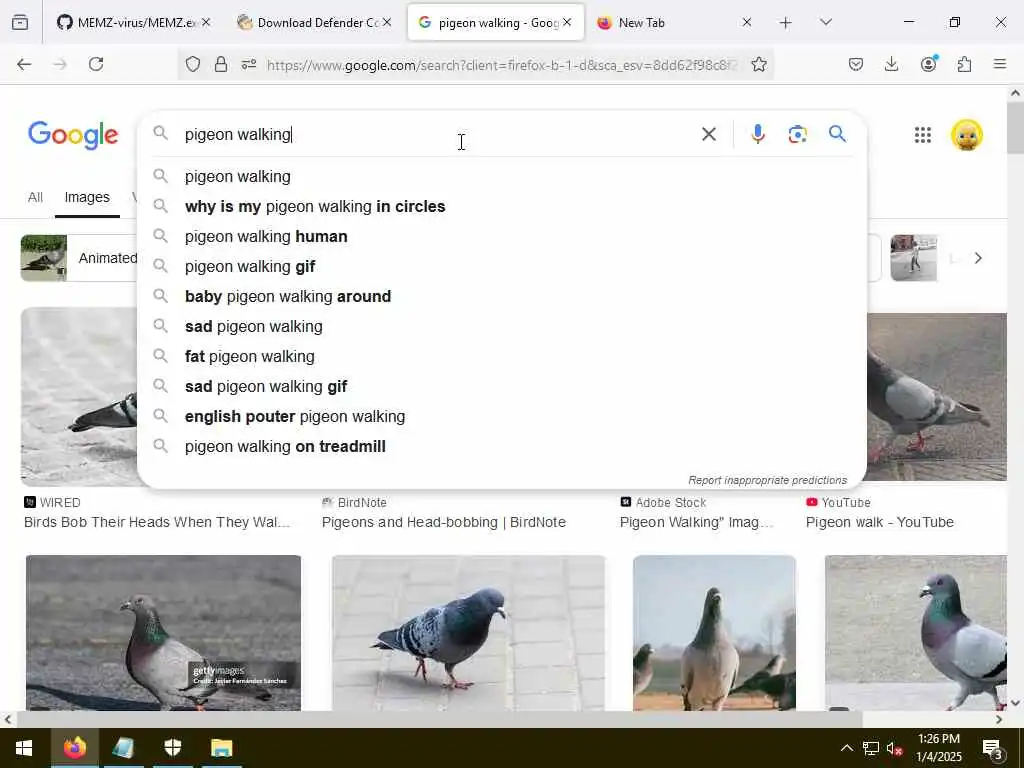Click Firefox icon in the taskbar
Viewport: 1024px width, 768px height.
(x=74, y=748)
